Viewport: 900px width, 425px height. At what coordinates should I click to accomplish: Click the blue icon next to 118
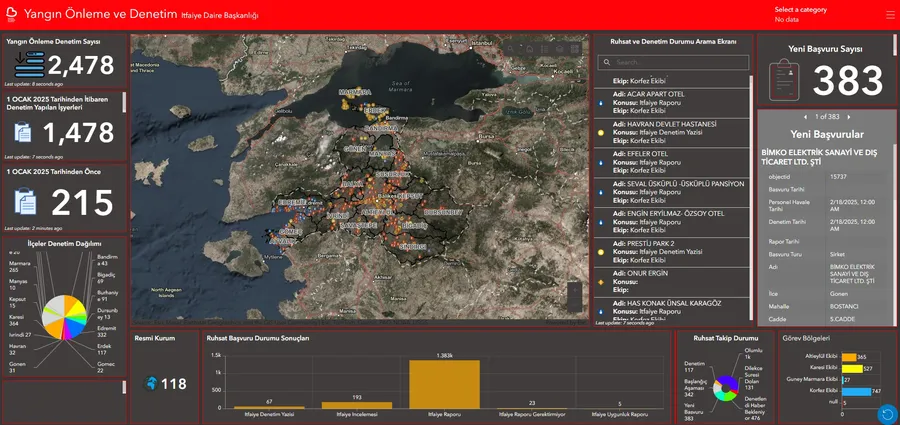151,384
